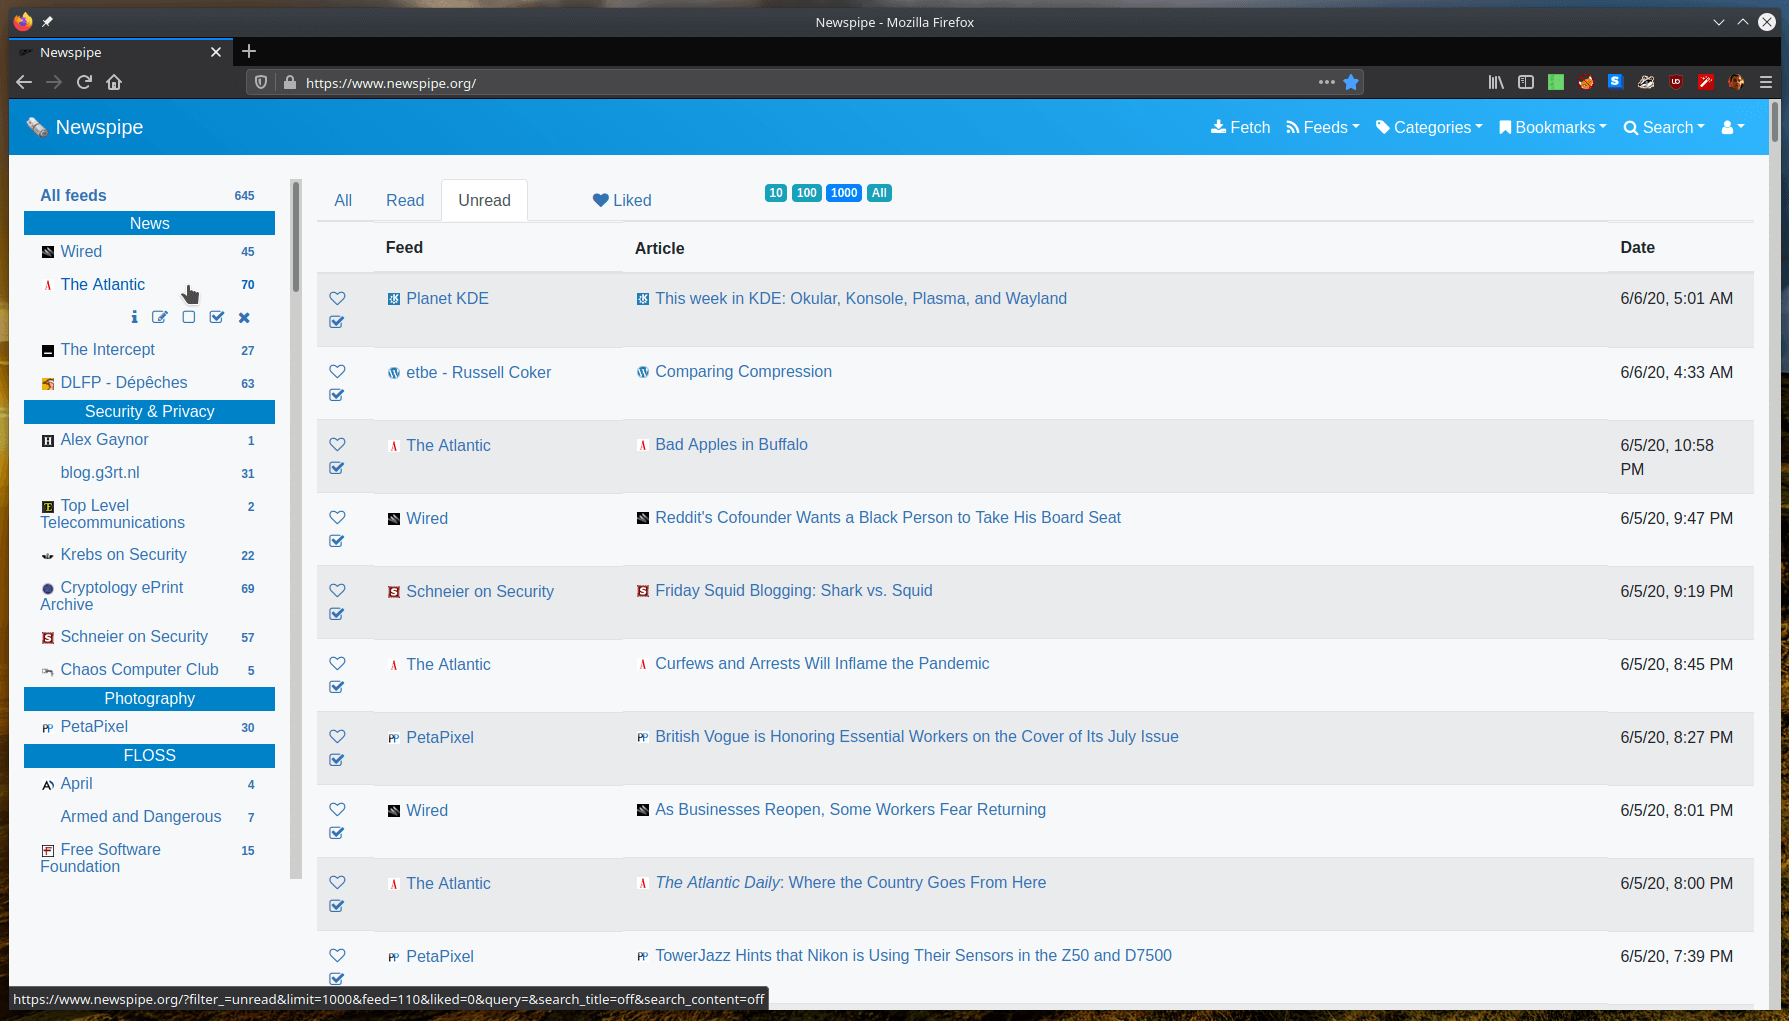Open the Wired feed in sidebar
This screenshot has height=1021, width=1789.
tap(81, 251)
